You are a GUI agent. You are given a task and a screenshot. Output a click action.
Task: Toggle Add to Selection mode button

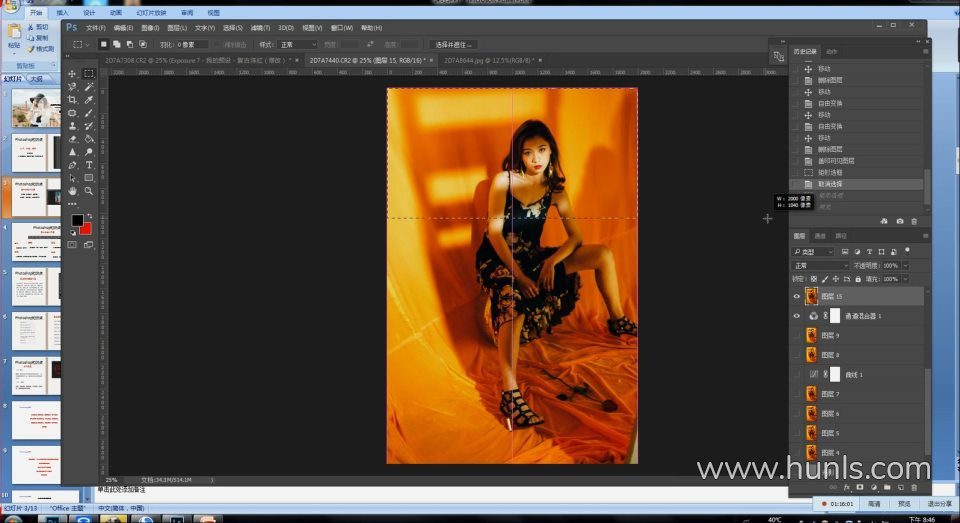(116, 44)
